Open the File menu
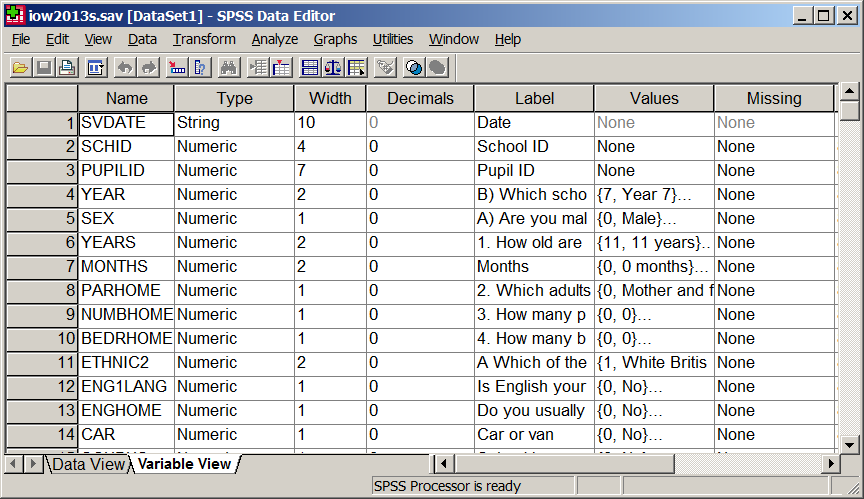 point(21,40)
